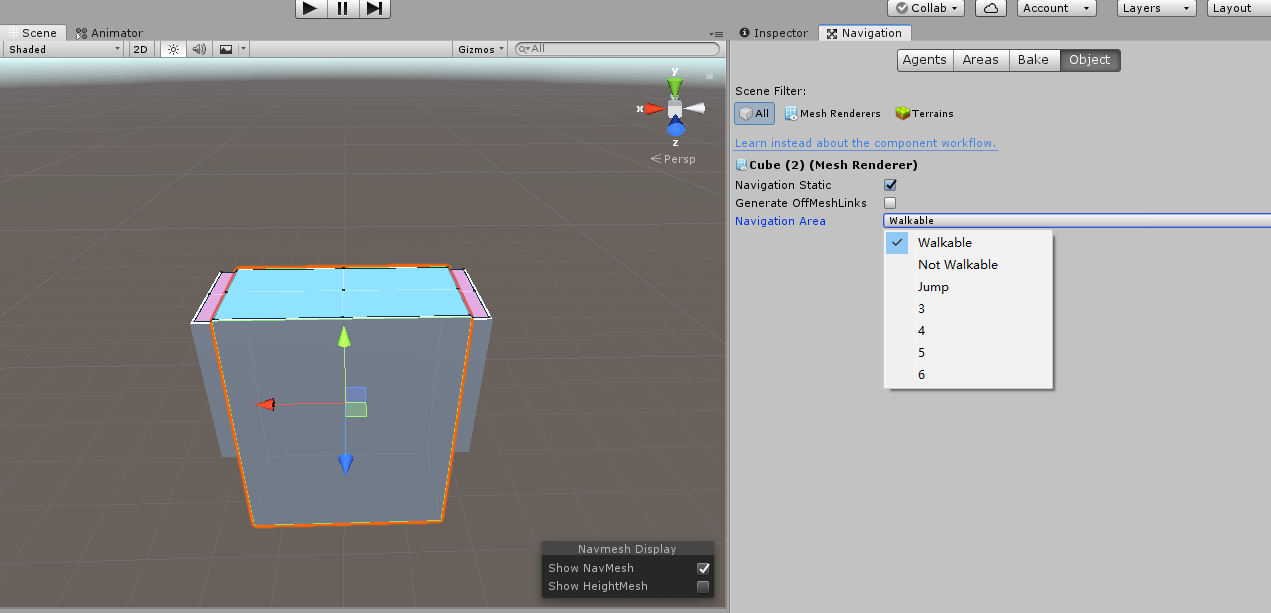Switch to the Inspector tab
The image size is (1271, 613).
click(x=773, y=33)
